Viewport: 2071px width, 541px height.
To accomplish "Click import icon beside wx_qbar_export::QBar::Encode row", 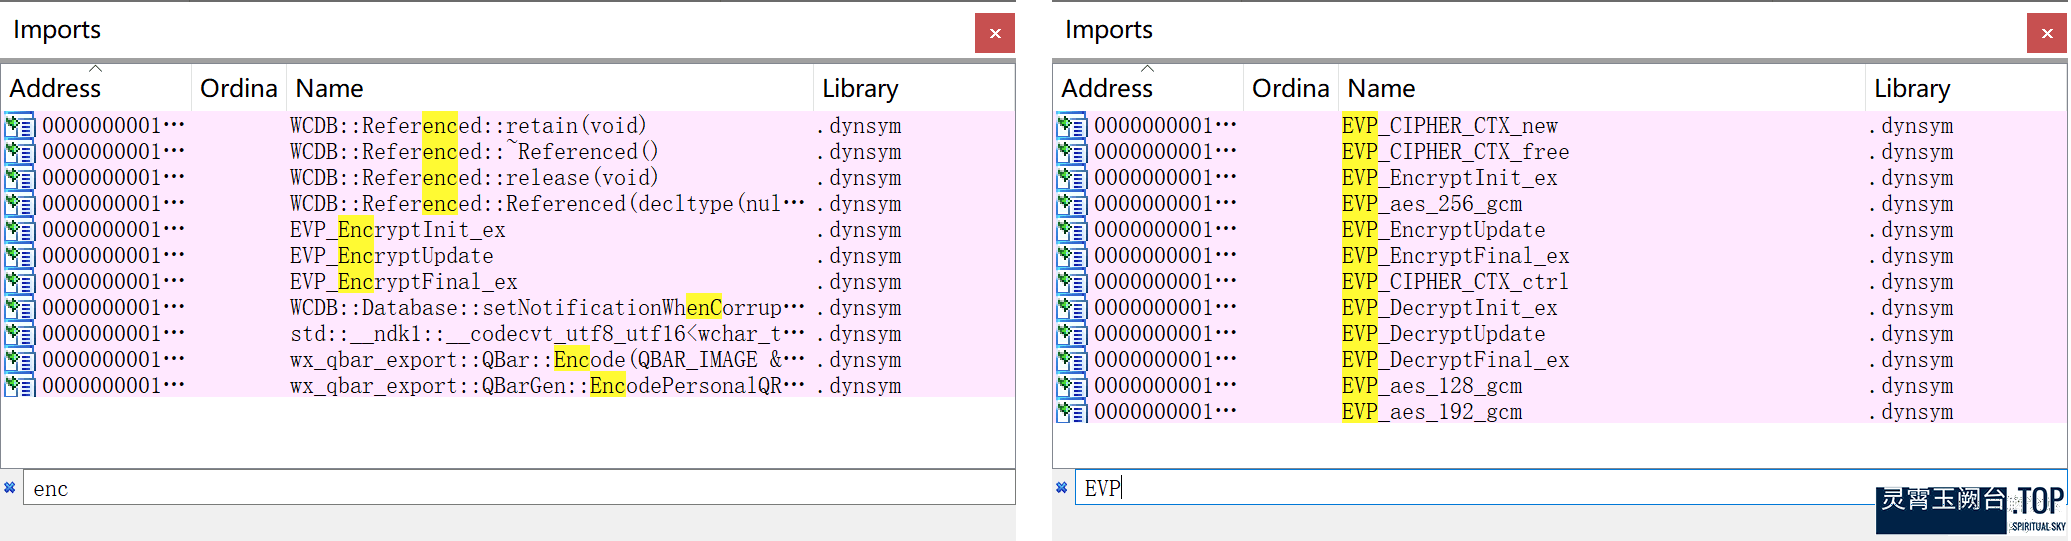I will click(x=19, y=360).
